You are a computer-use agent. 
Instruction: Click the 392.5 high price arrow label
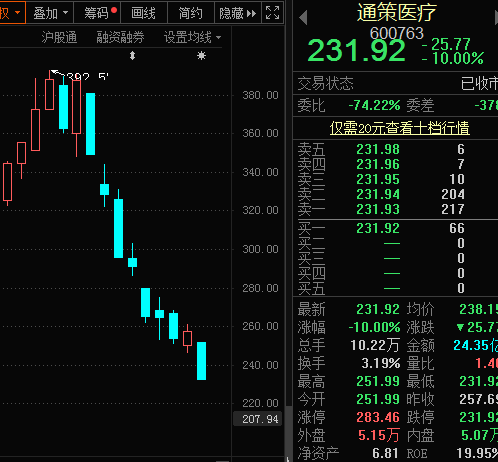pyautogui.click(x=80, y=76)
